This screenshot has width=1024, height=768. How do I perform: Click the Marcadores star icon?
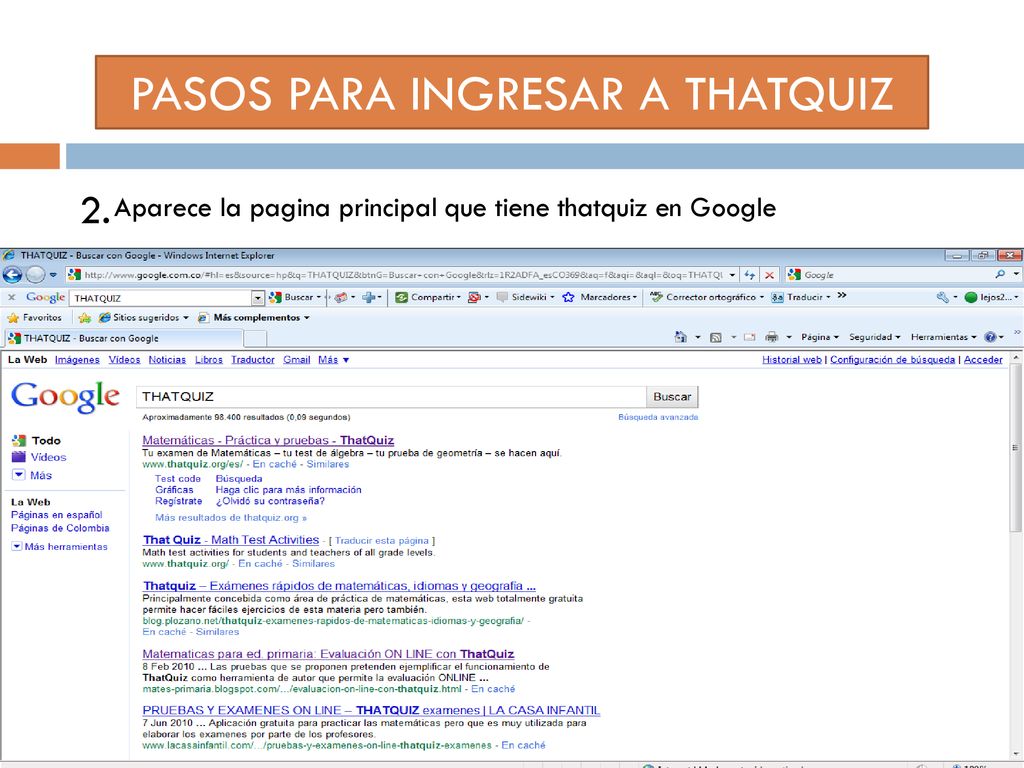click(x=569, y=297)
